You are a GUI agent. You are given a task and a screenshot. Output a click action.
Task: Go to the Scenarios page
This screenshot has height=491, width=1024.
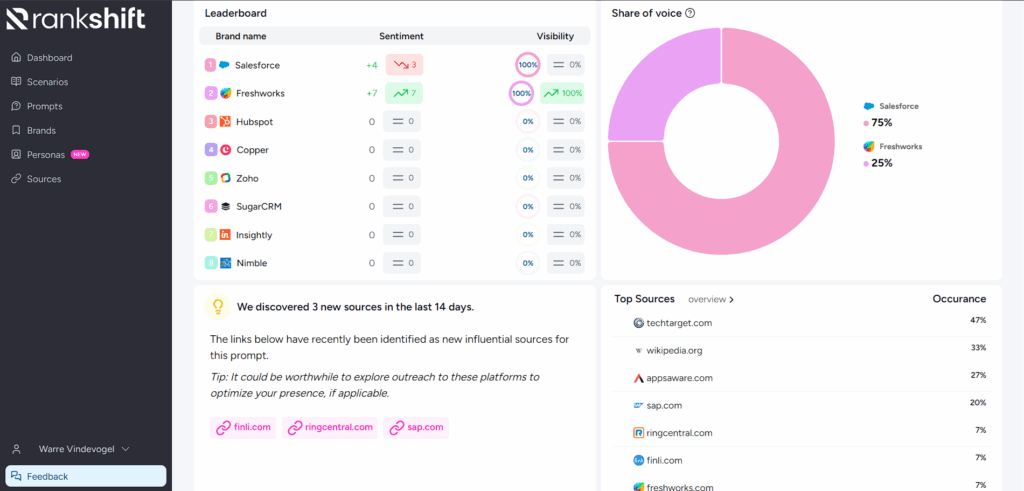(48, 82)
